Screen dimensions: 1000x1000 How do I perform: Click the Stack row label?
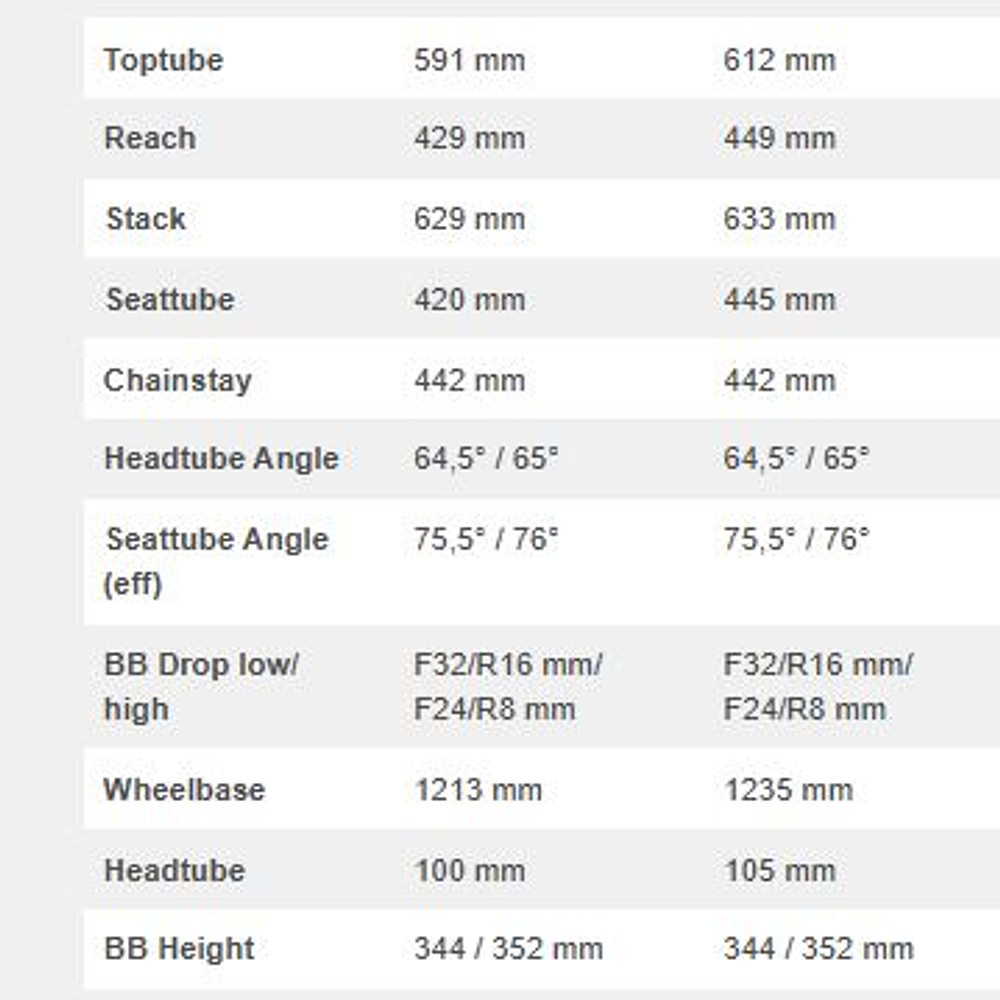tap(146, 219)
